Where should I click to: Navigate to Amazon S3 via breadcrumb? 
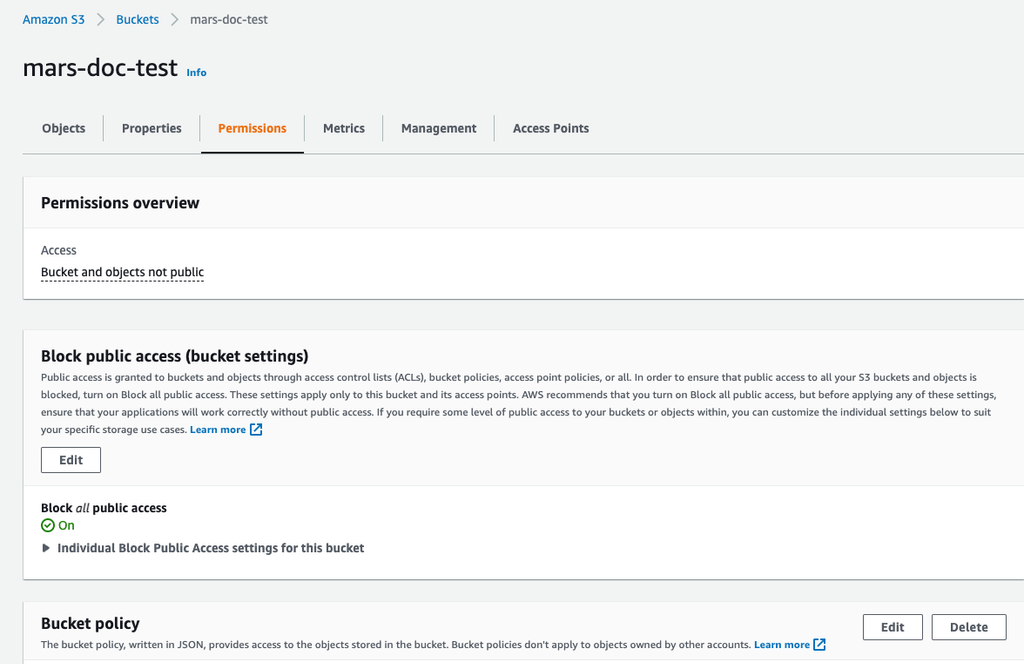click(53, 19)
